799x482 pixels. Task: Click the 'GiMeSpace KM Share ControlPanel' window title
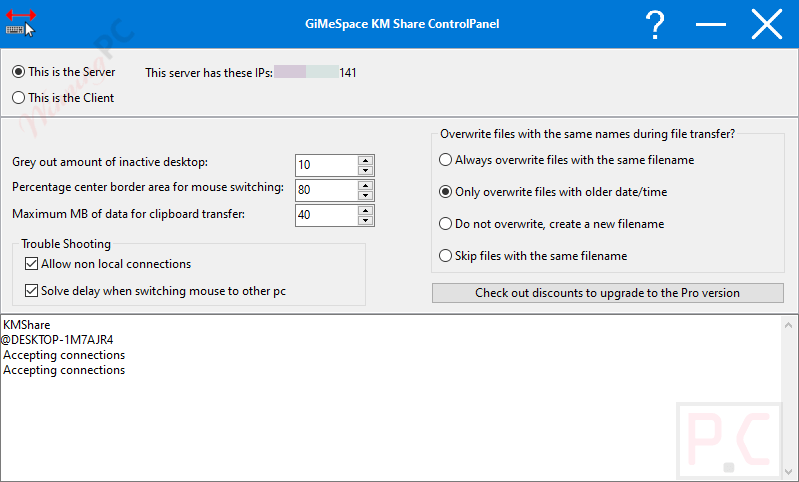402,24
